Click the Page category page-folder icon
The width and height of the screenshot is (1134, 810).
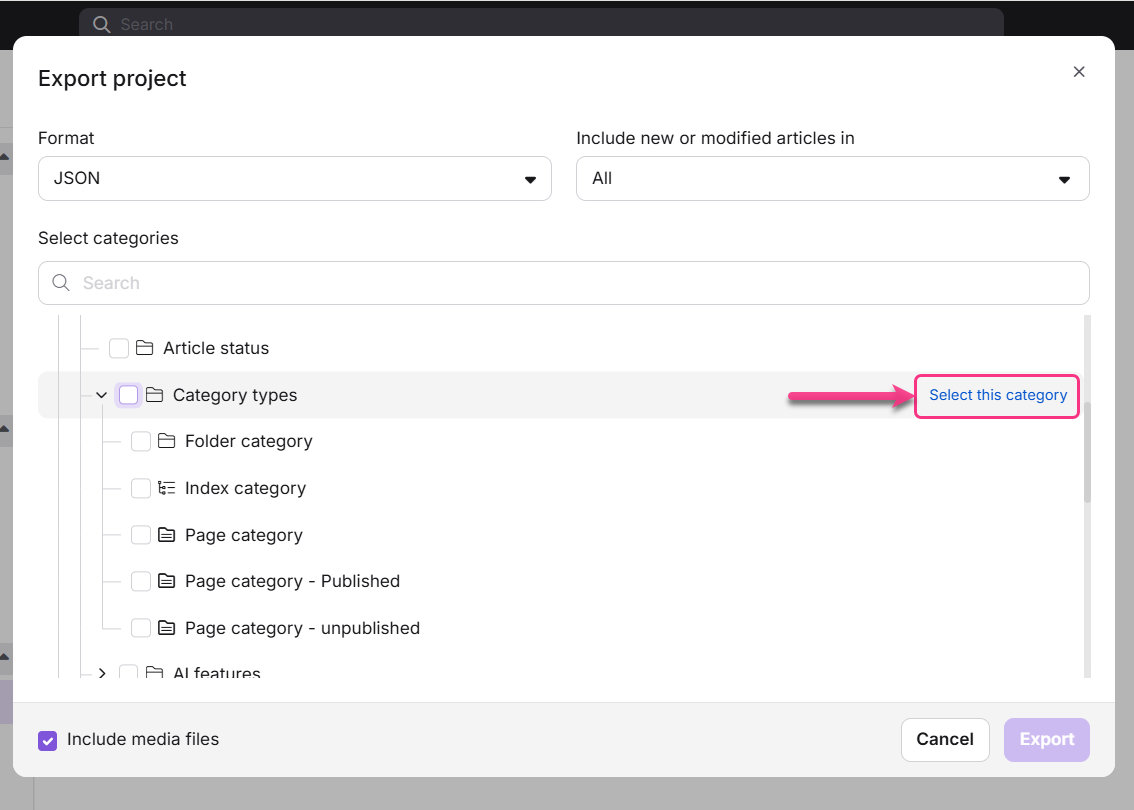(x=166, y=535)
